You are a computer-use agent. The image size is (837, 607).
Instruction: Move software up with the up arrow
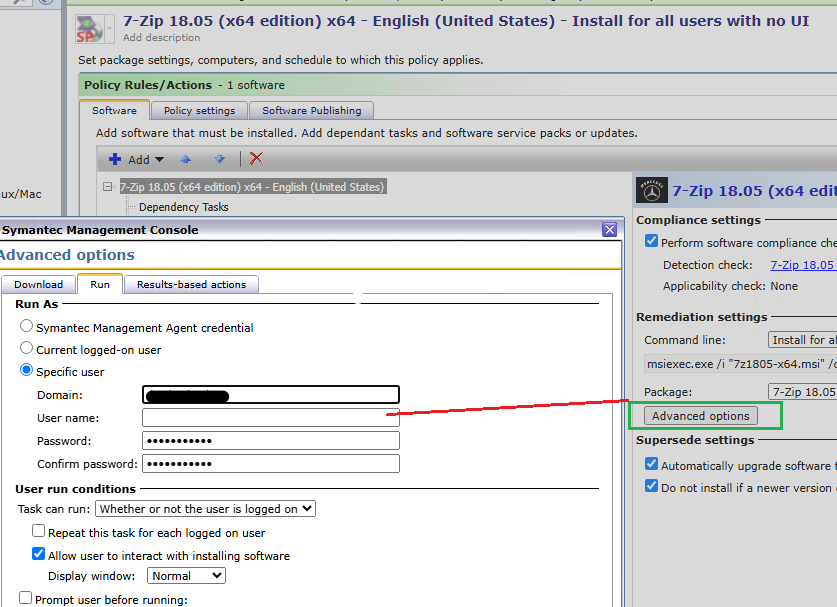pyautogui.click(x=185, y=159)
